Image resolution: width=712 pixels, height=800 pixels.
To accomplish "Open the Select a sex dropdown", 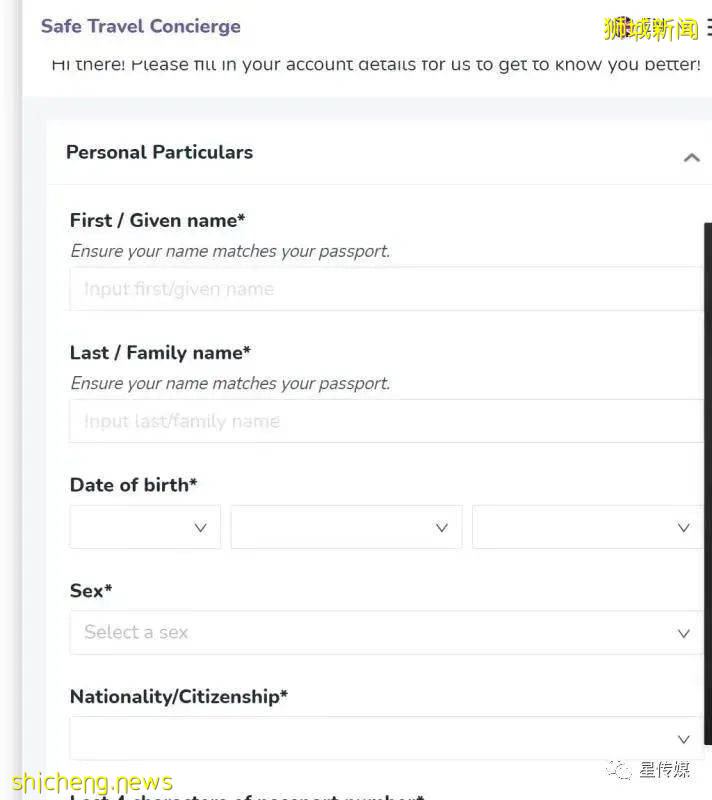I will point(386,633).
